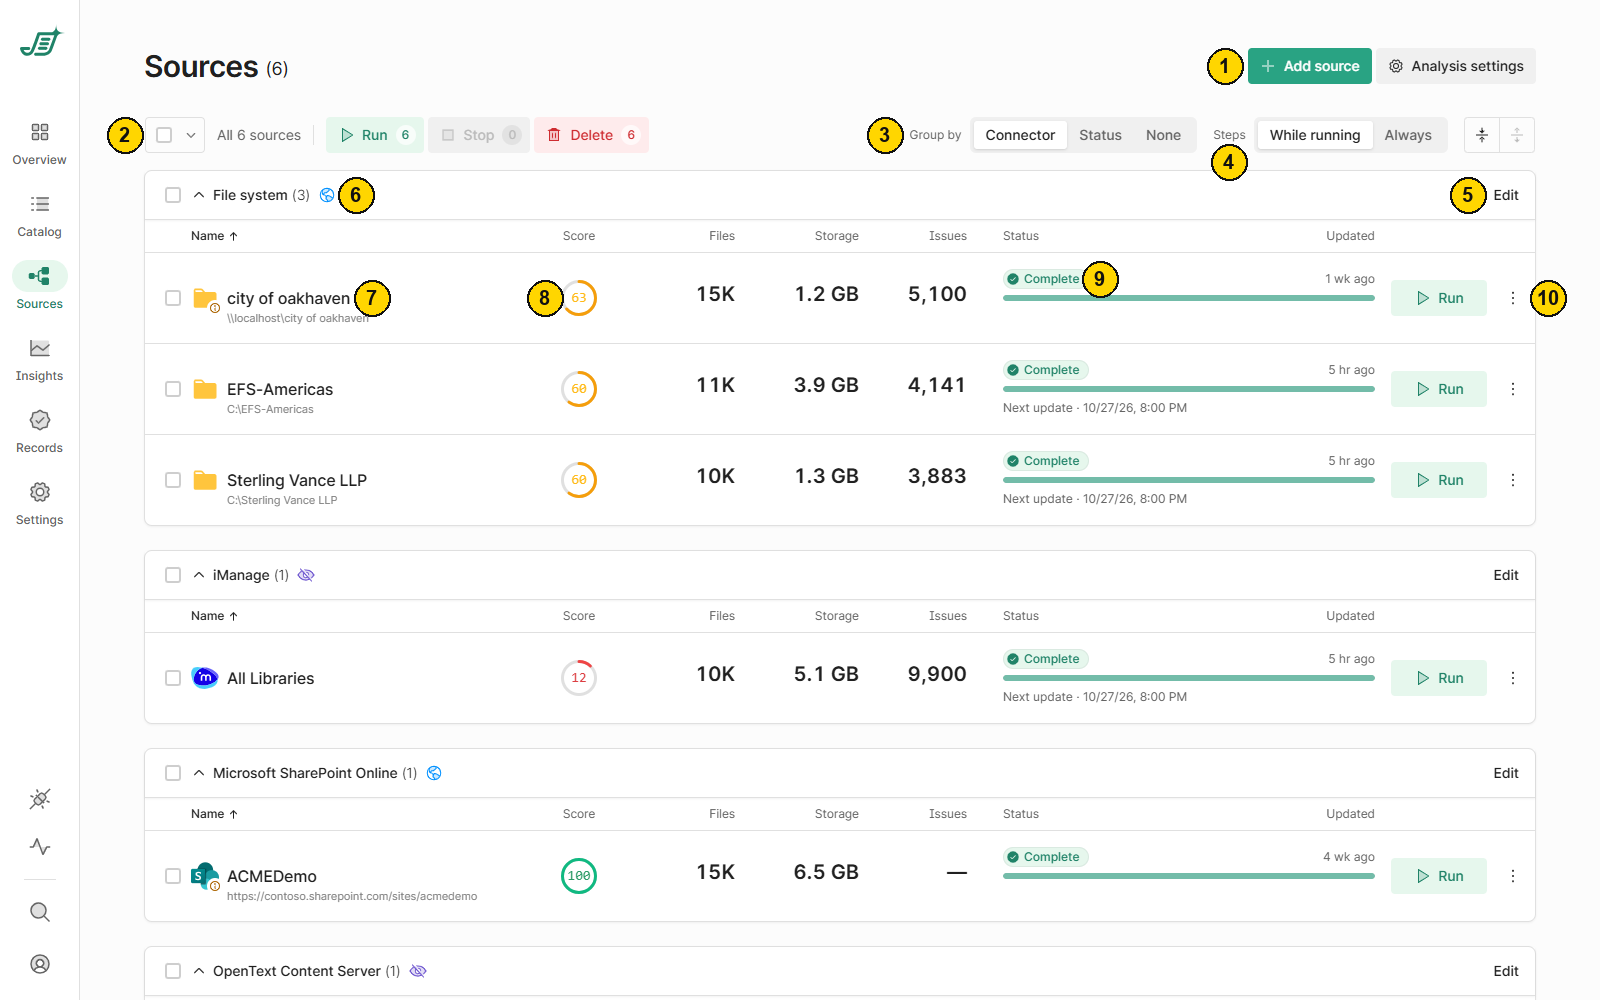Viewport: 1600px width, 1000px height.
Task: Toggle the iManage hidden visibility eye icon
Action: (306, 575)
